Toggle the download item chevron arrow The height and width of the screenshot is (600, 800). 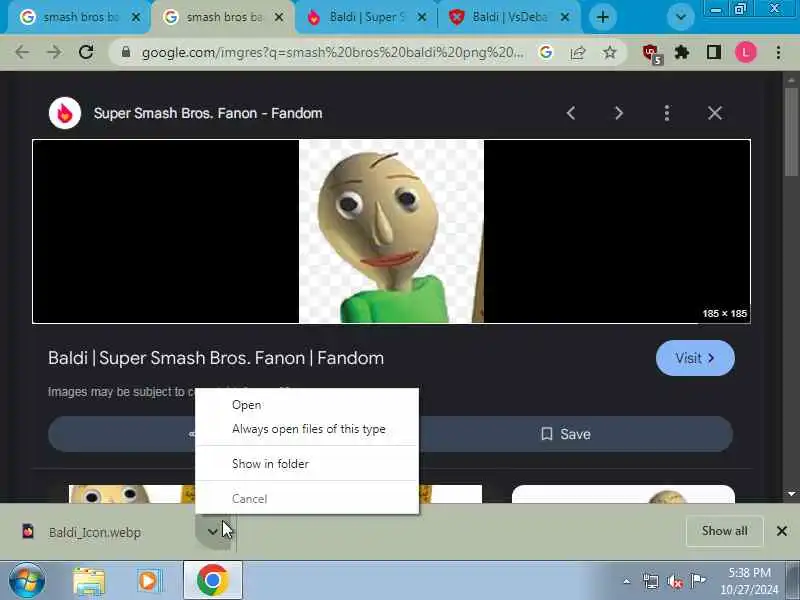coord(213,532)
